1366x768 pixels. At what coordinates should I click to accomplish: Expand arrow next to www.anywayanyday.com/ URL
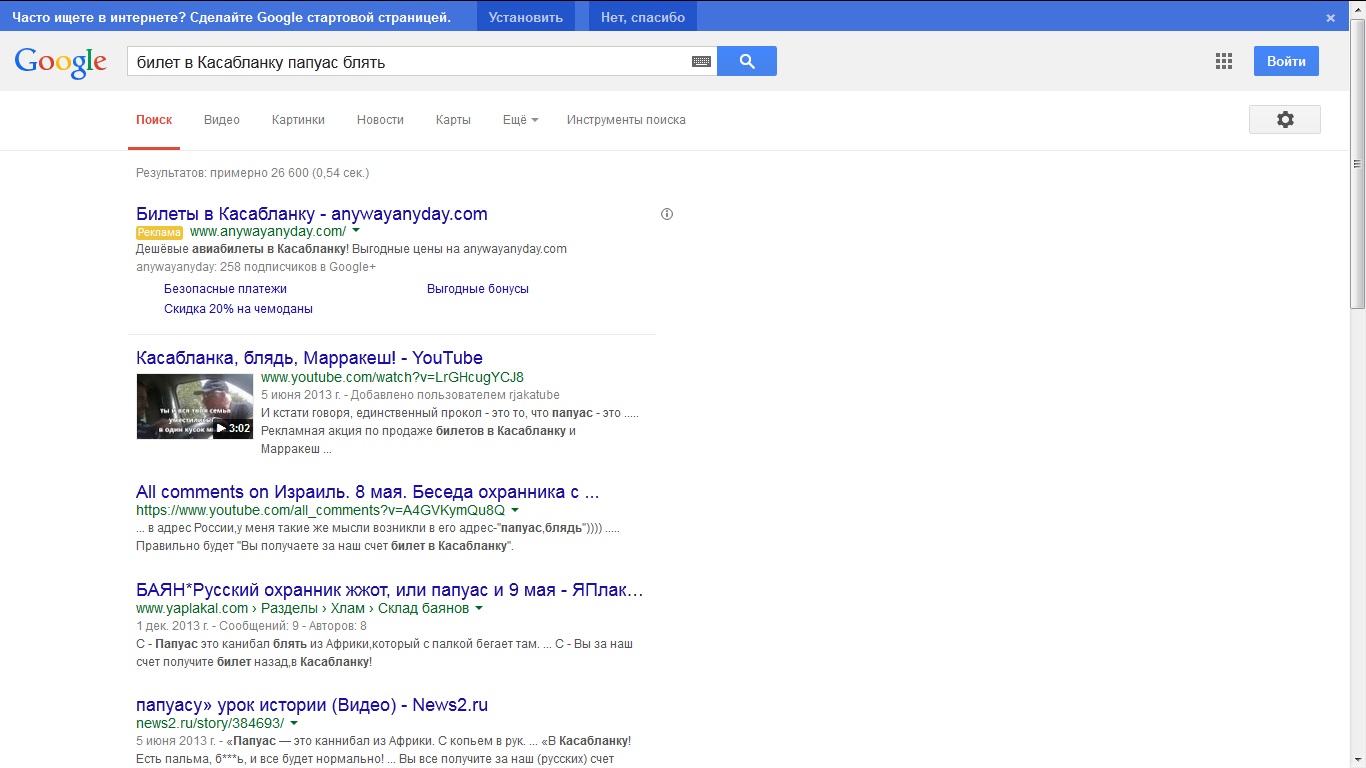pyautogui.click(x=356, y=232)
